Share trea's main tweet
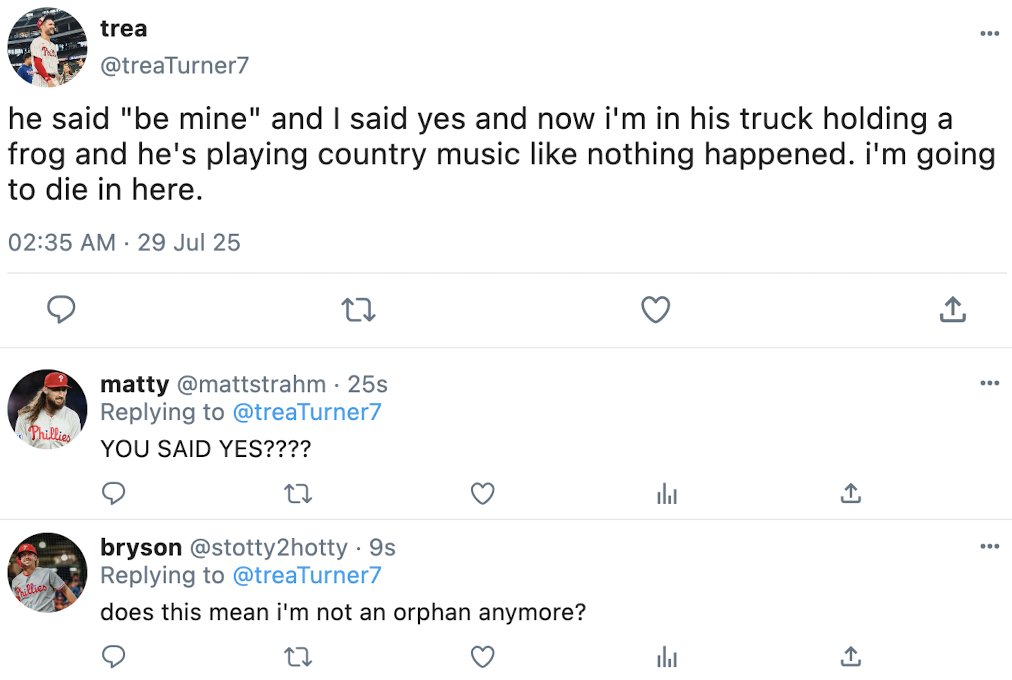1012x680 pixels. 953,311
